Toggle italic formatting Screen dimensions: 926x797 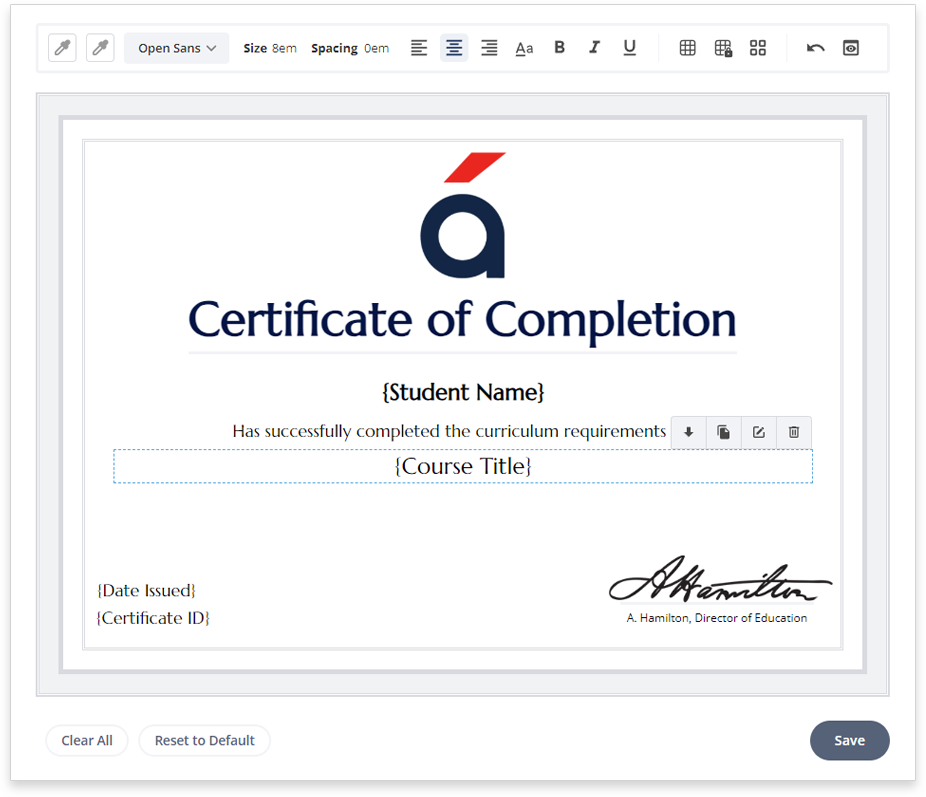coord(594,47)
